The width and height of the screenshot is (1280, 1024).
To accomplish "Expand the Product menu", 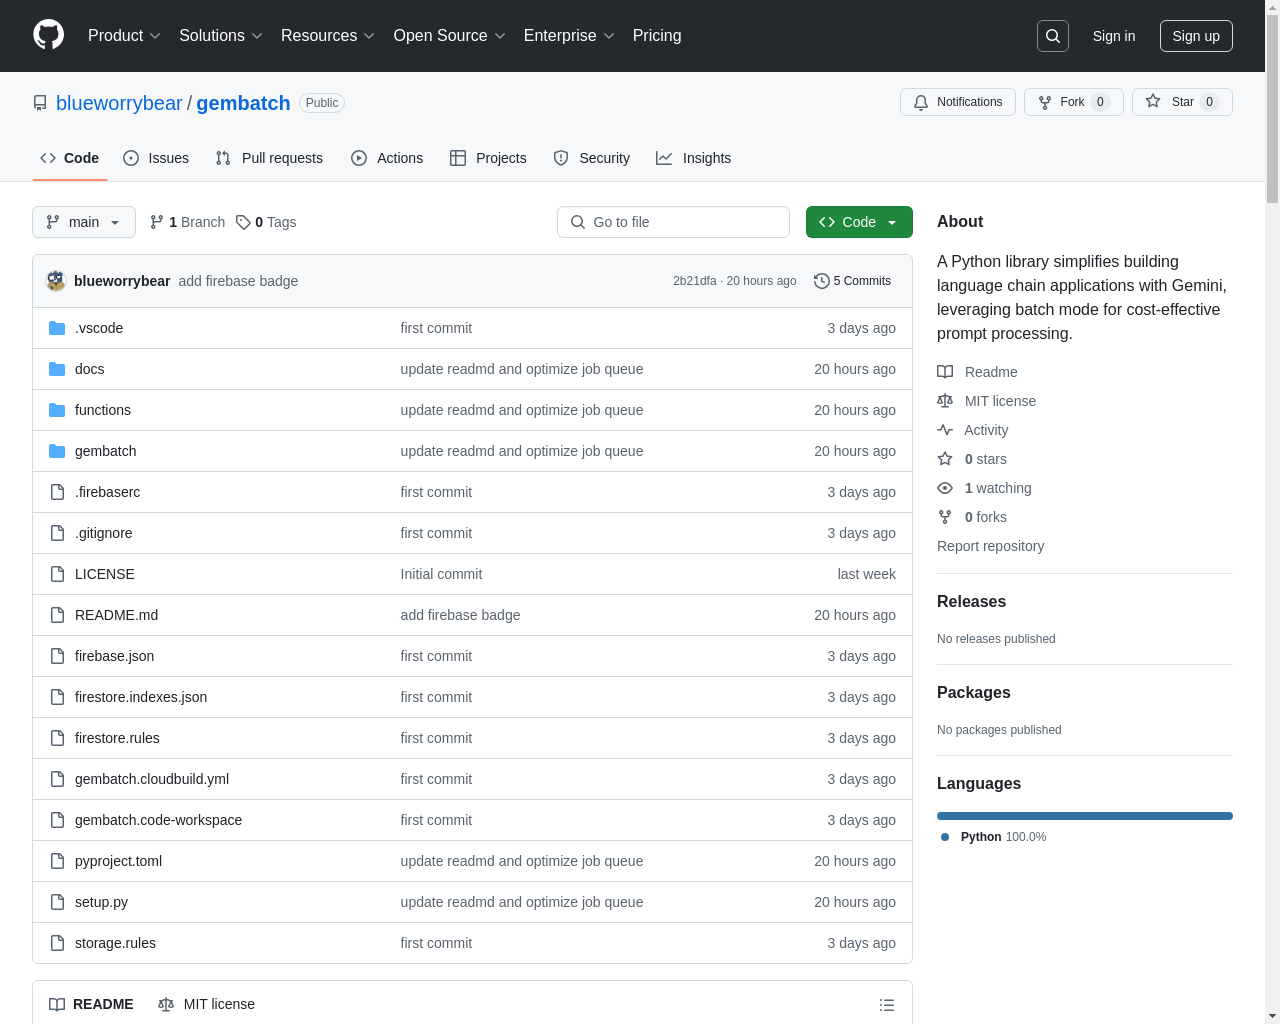I will pos(124,36).
